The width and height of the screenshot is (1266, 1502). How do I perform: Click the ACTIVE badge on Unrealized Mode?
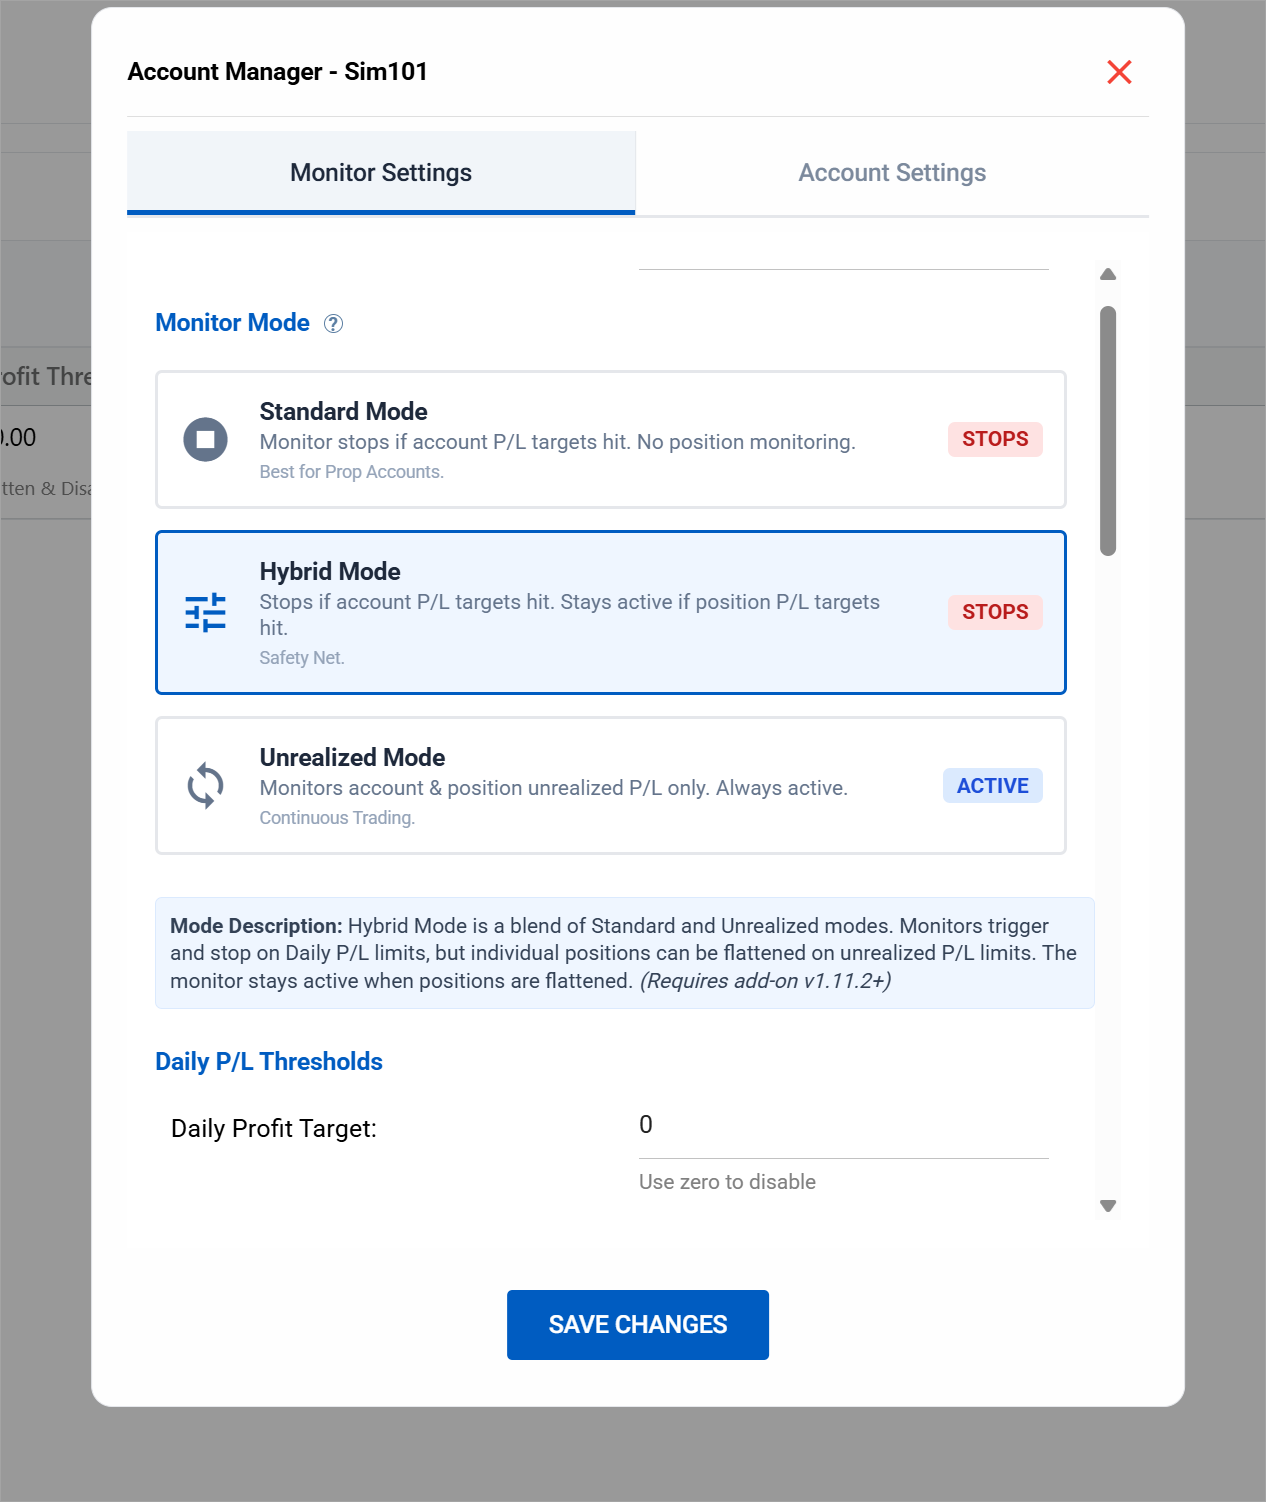click(x=992, y=786)
